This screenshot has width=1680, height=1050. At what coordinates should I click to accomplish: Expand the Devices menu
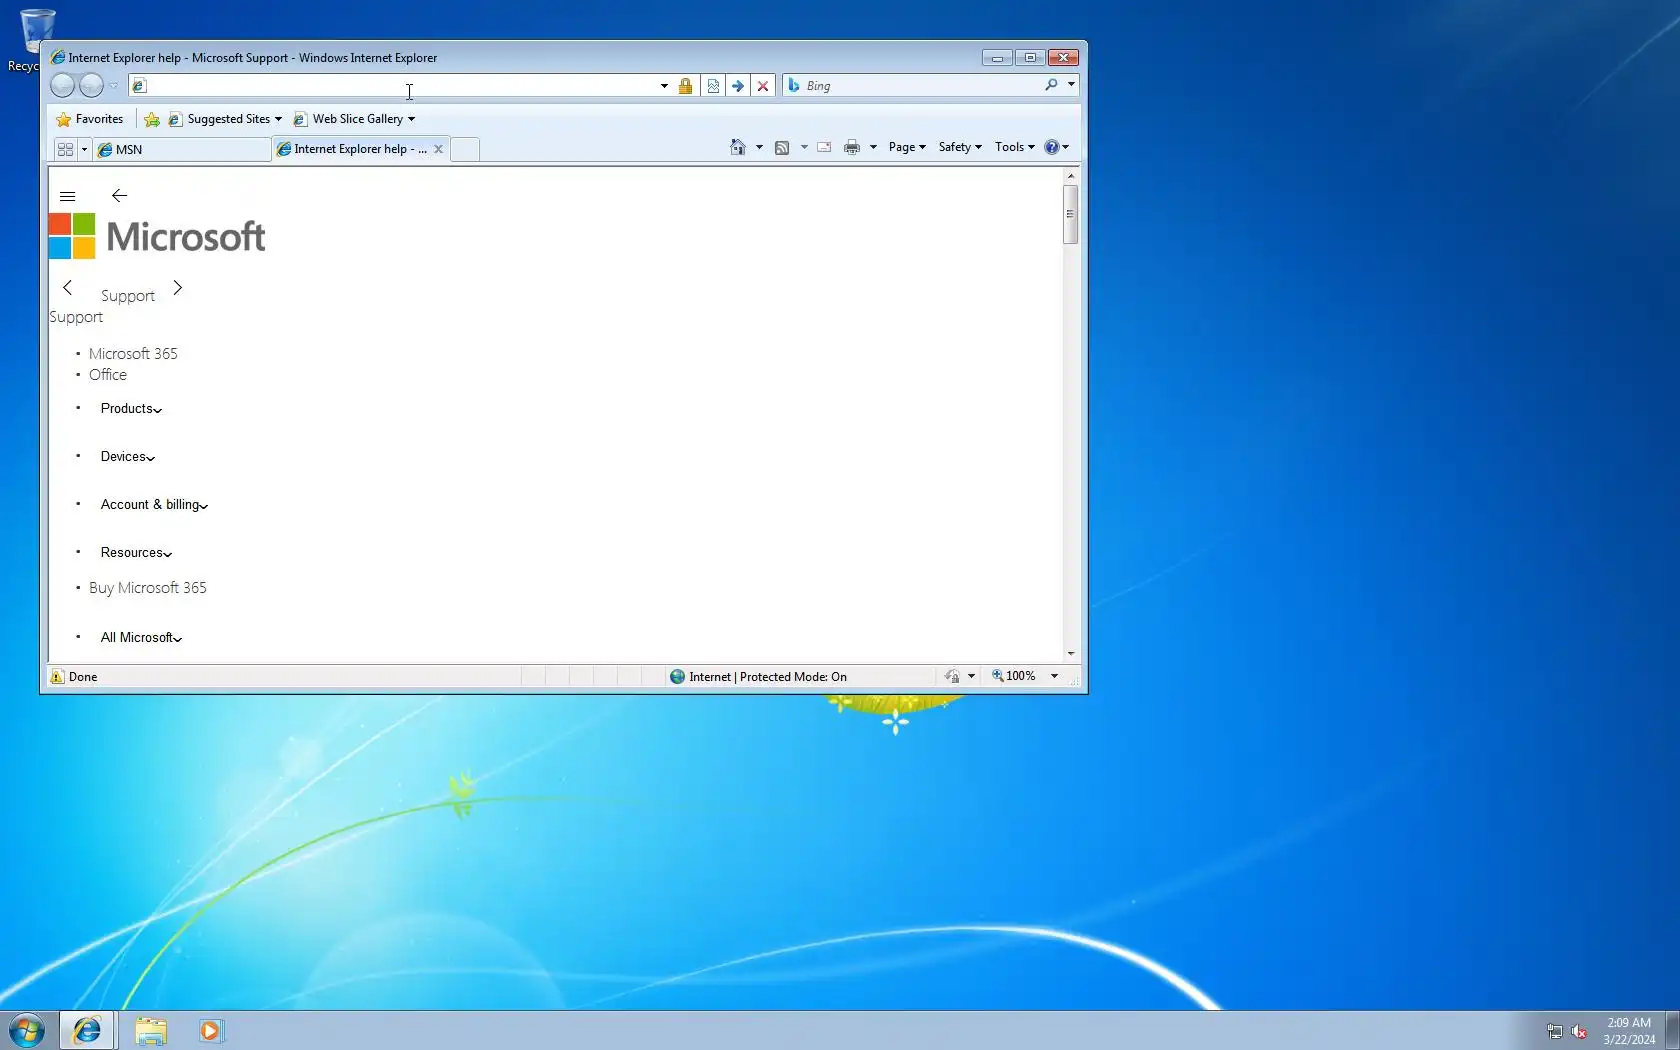click(128, 457)
